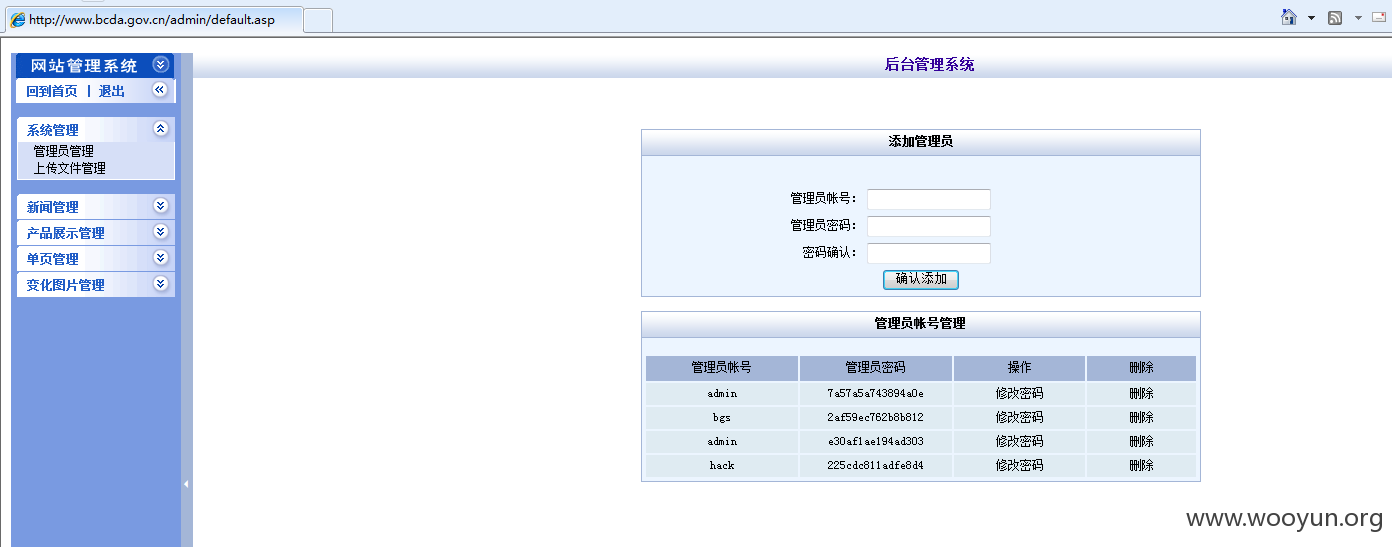Collapse the 系统管理 section

160,129
